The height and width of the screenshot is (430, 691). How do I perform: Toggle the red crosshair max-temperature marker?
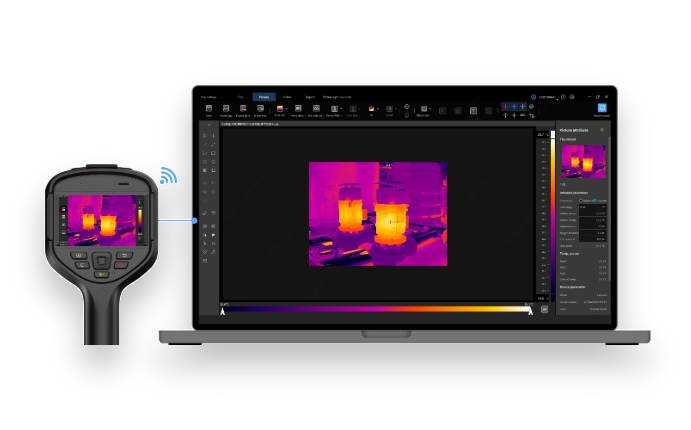(505, 106)
